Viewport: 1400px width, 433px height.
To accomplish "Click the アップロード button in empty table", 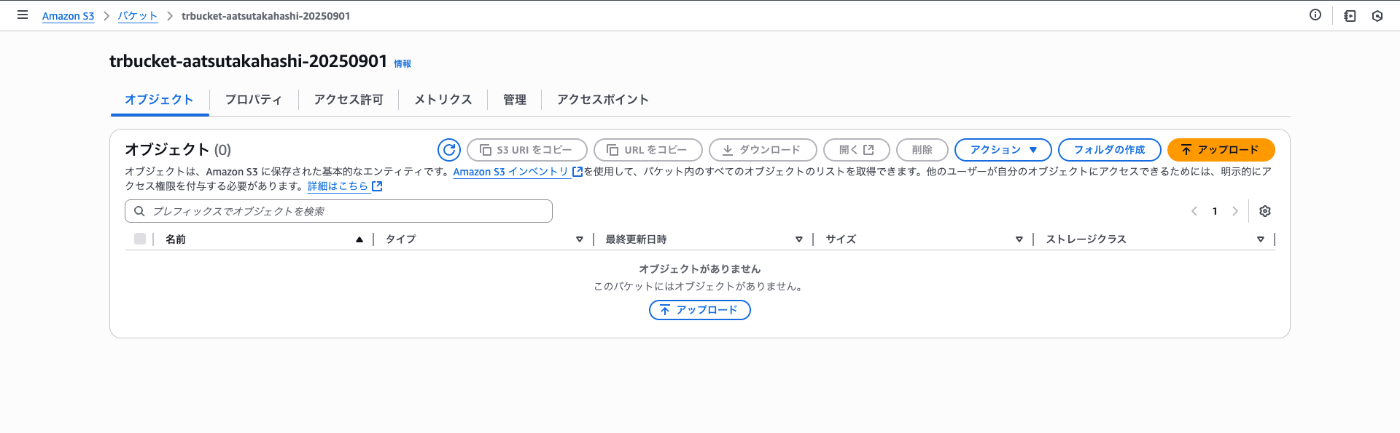I will [700, 310].
